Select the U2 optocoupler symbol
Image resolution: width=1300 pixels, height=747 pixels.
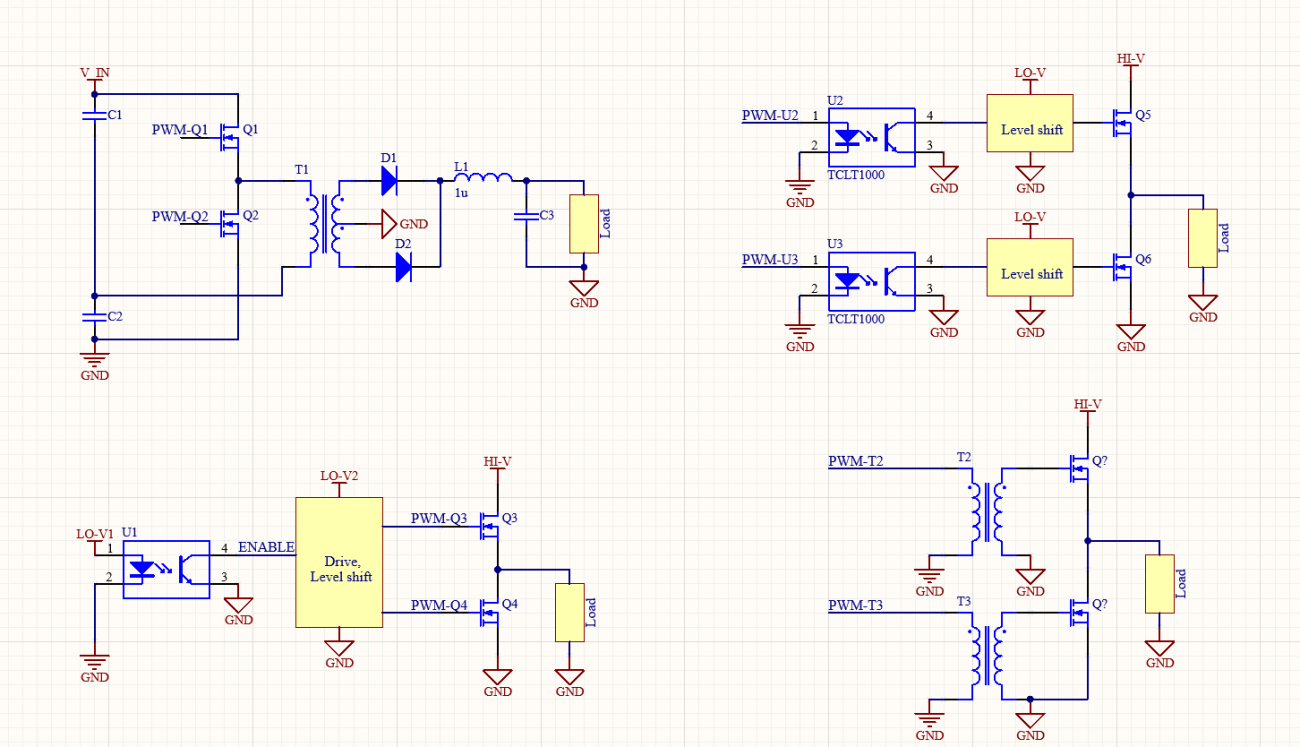point(872,137)
